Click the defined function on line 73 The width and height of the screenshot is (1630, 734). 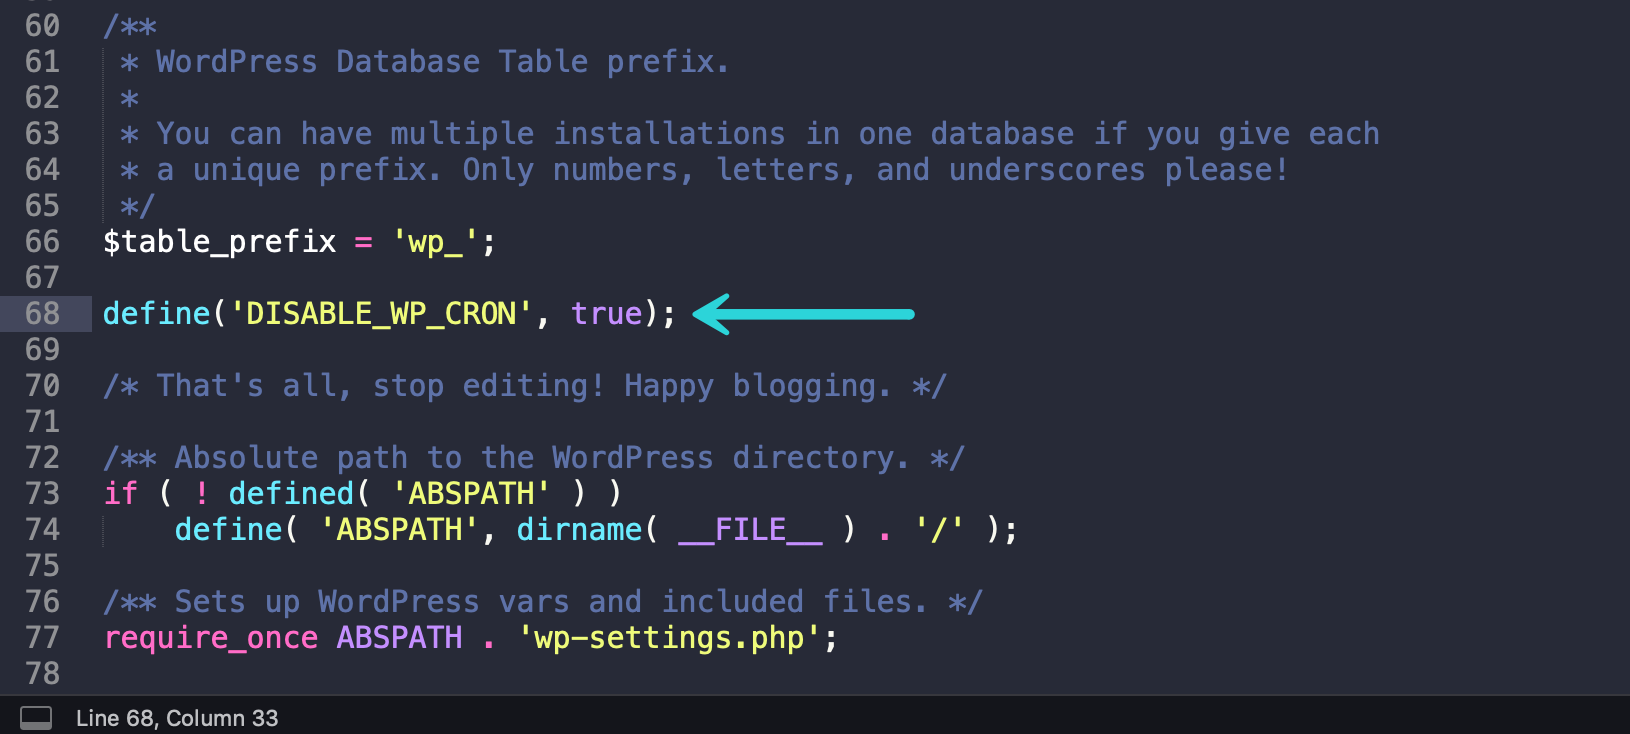click(291, 494)
